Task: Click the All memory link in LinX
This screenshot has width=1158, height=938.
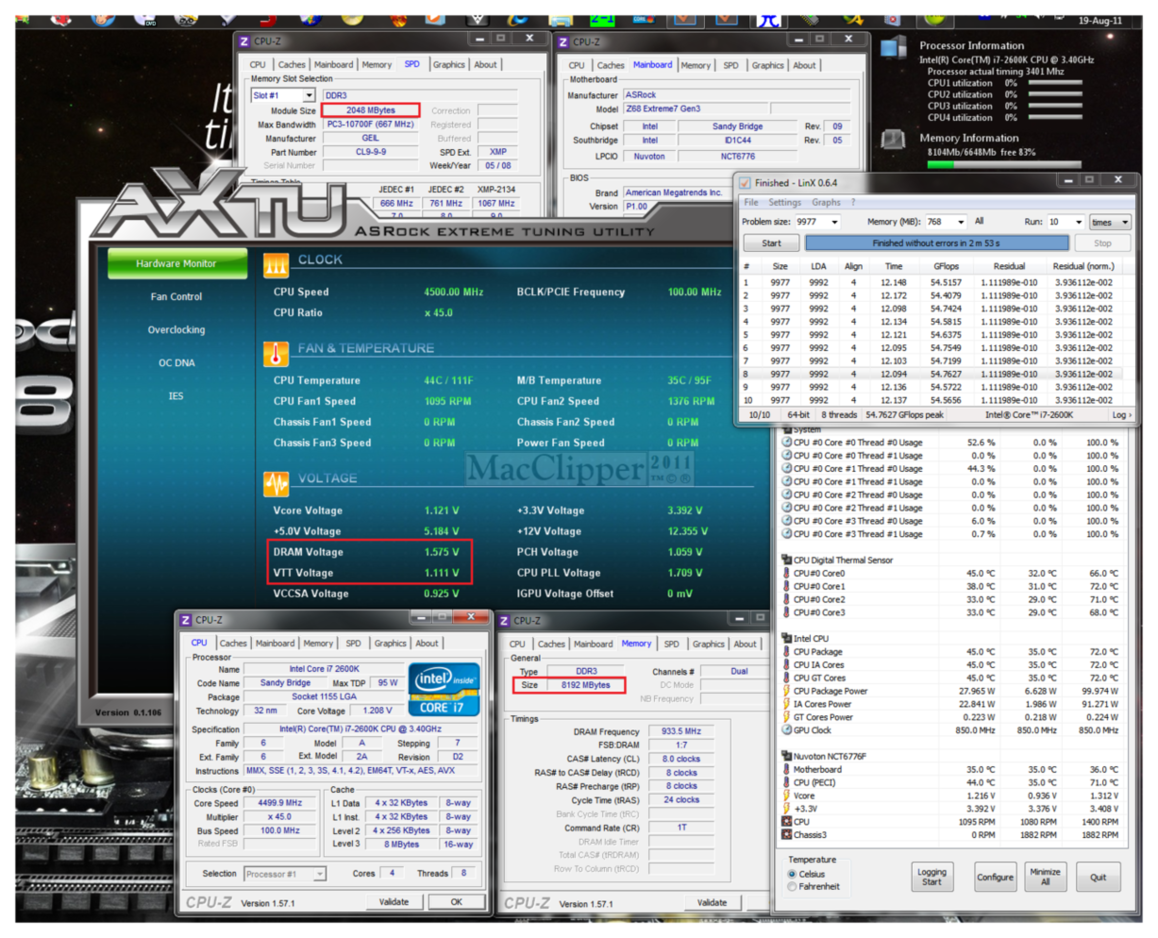Action: point(979,221)
